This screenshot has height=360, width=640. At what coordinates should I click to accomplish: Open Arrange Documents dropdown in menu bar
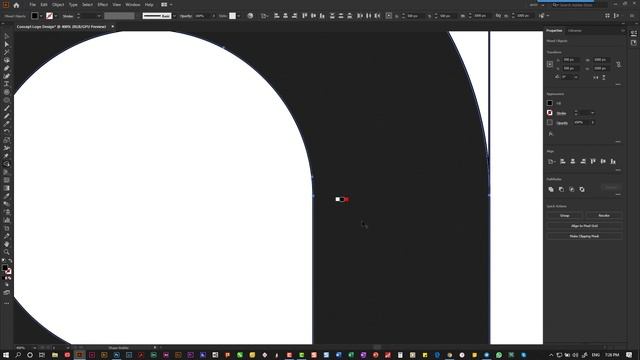click(166, 5)
